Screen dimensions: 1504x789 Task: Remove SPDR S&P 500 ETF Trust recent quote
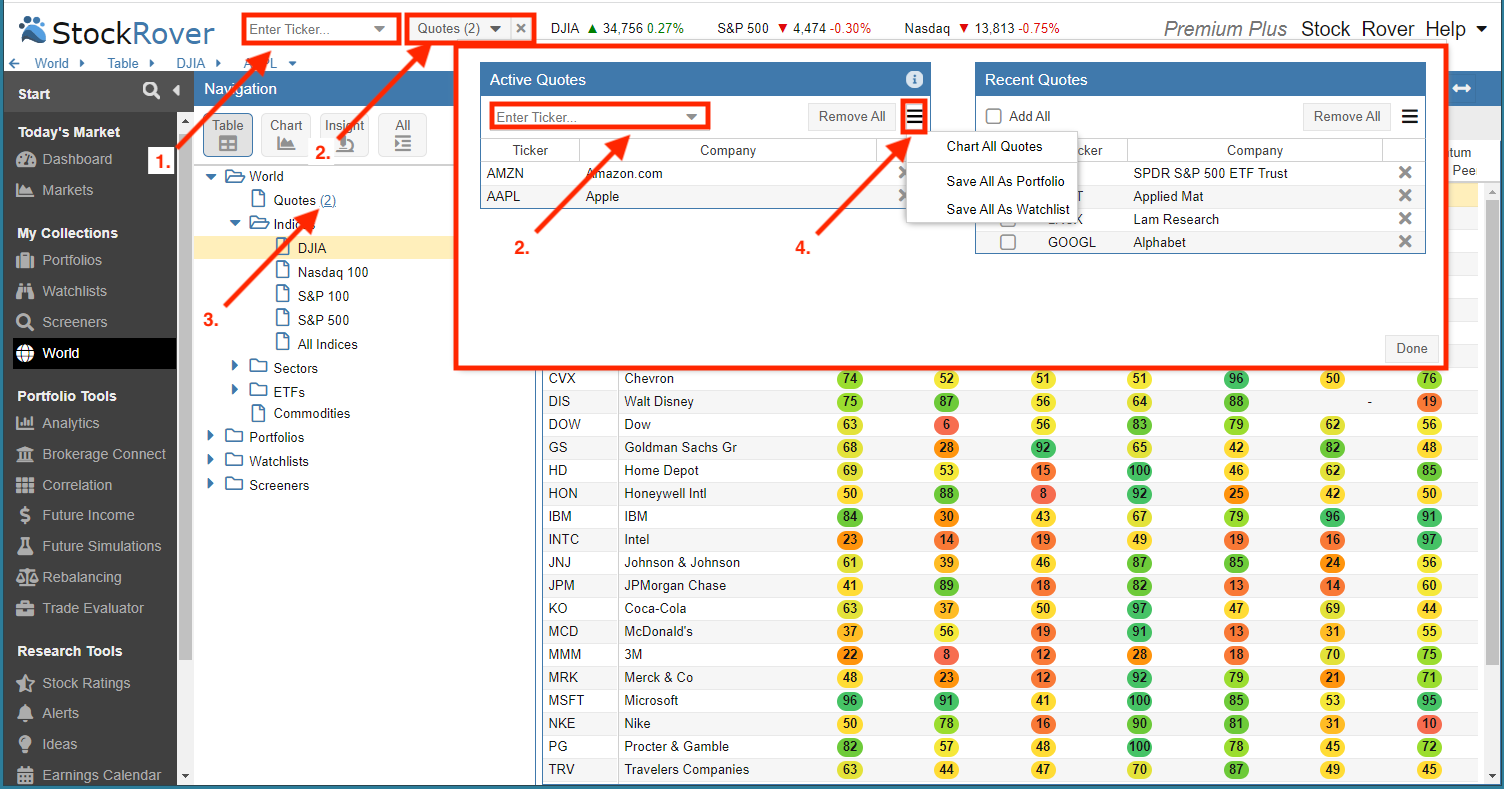pyautogui.click(x=1405, y=173)
